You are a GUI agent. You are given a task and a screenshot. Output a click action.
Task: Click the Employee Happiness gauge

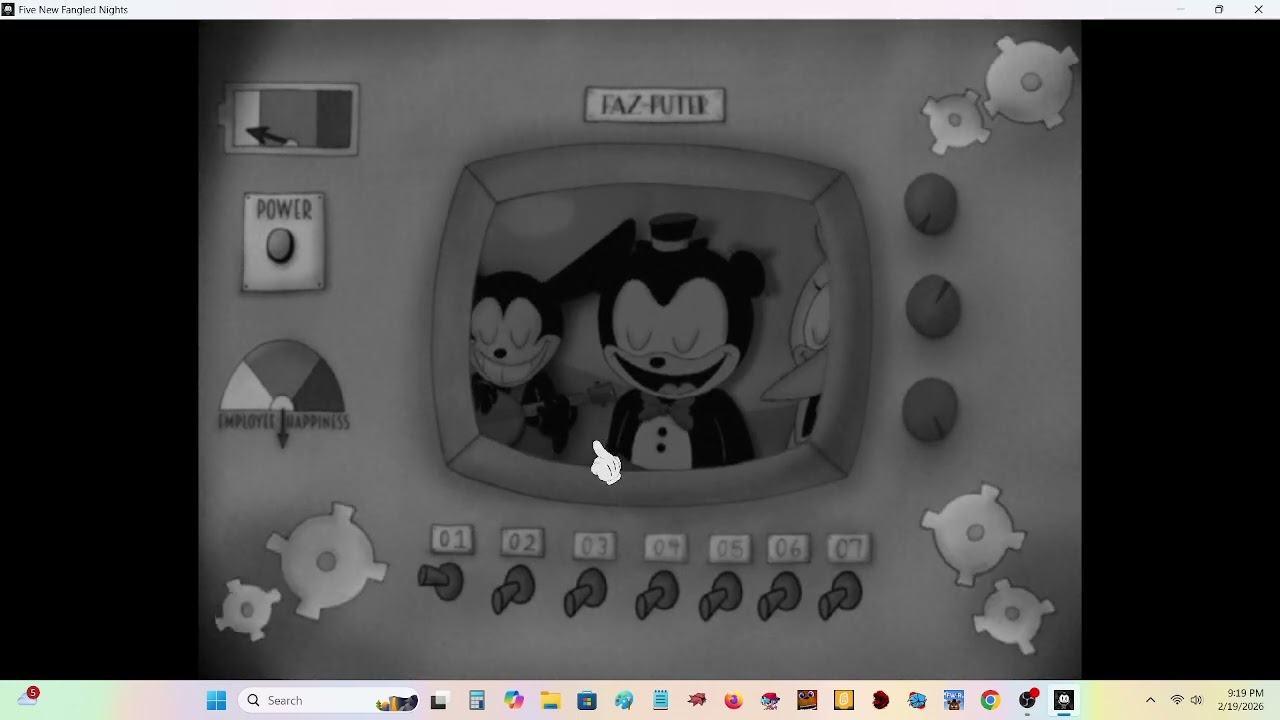click(283, 392)
